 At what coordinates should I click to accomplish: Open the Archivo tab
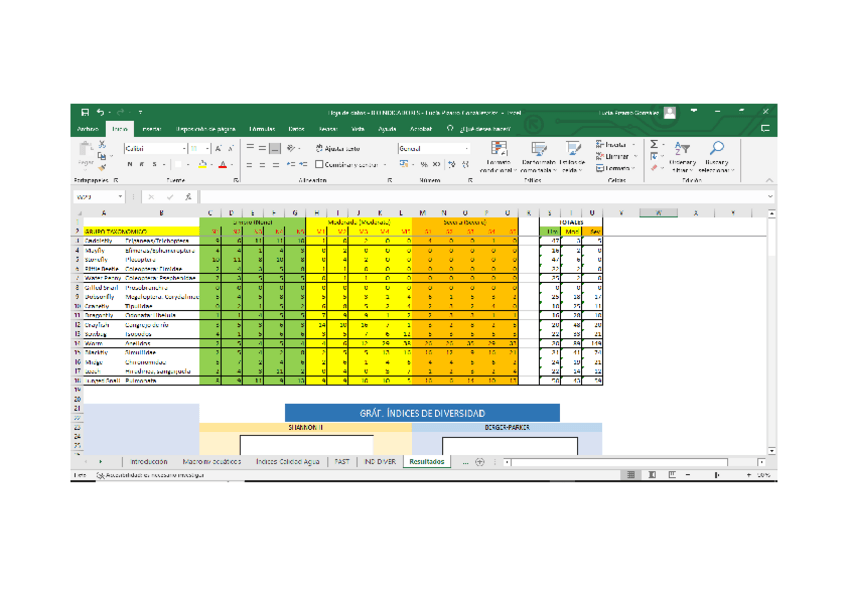88,129
